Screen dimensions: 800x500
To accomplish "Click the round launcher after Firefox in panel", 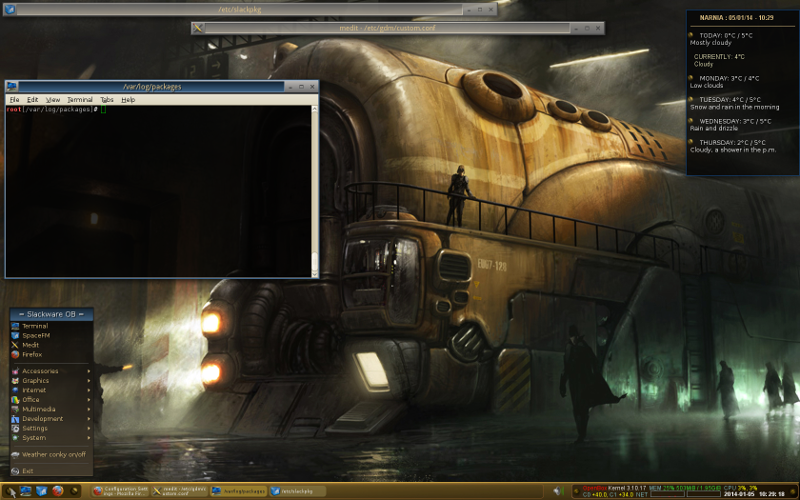I will [x=74, y=491].
